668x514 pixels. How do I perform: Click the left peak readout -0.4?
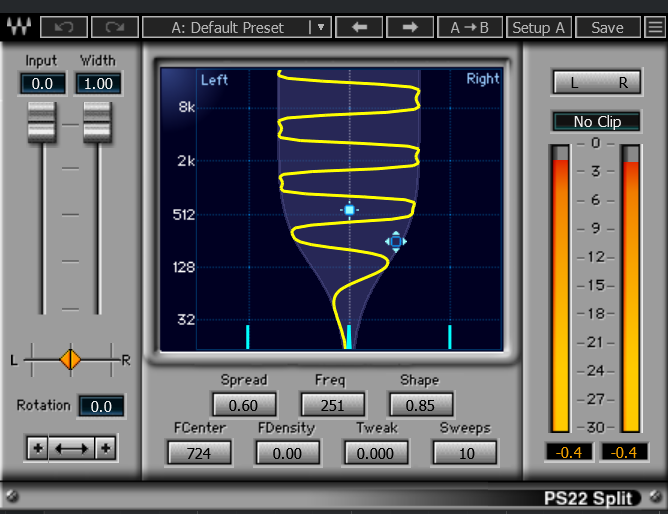[569, 452]
